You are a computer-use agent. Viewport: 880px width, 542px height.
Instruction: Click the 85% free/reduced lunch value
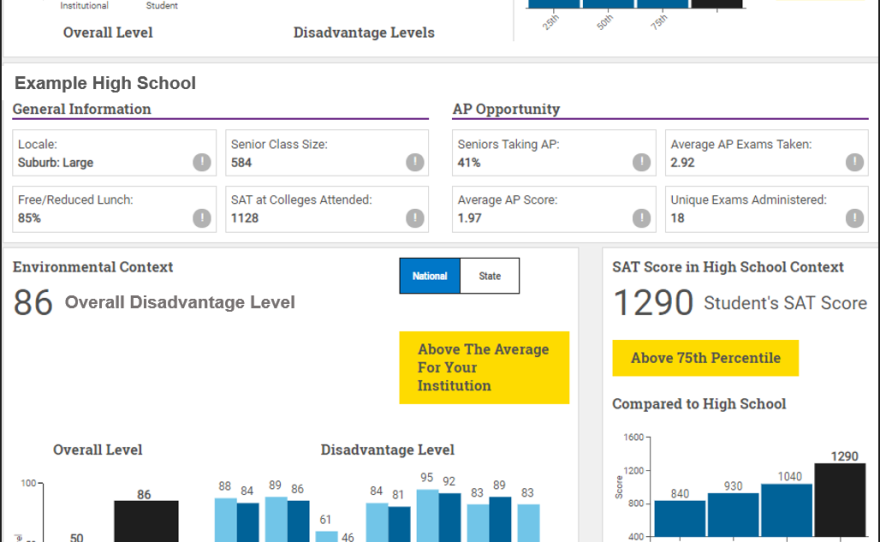[x=29, y=218]
